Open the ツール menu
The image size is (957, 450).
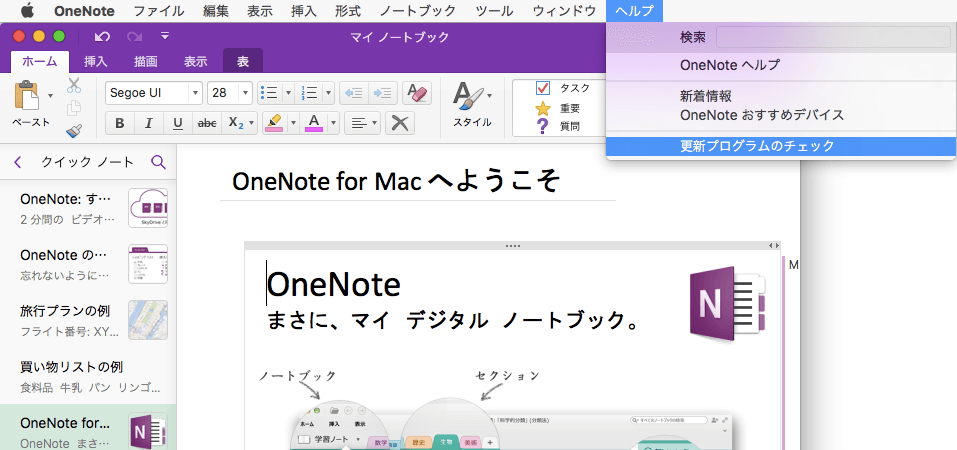494,10
